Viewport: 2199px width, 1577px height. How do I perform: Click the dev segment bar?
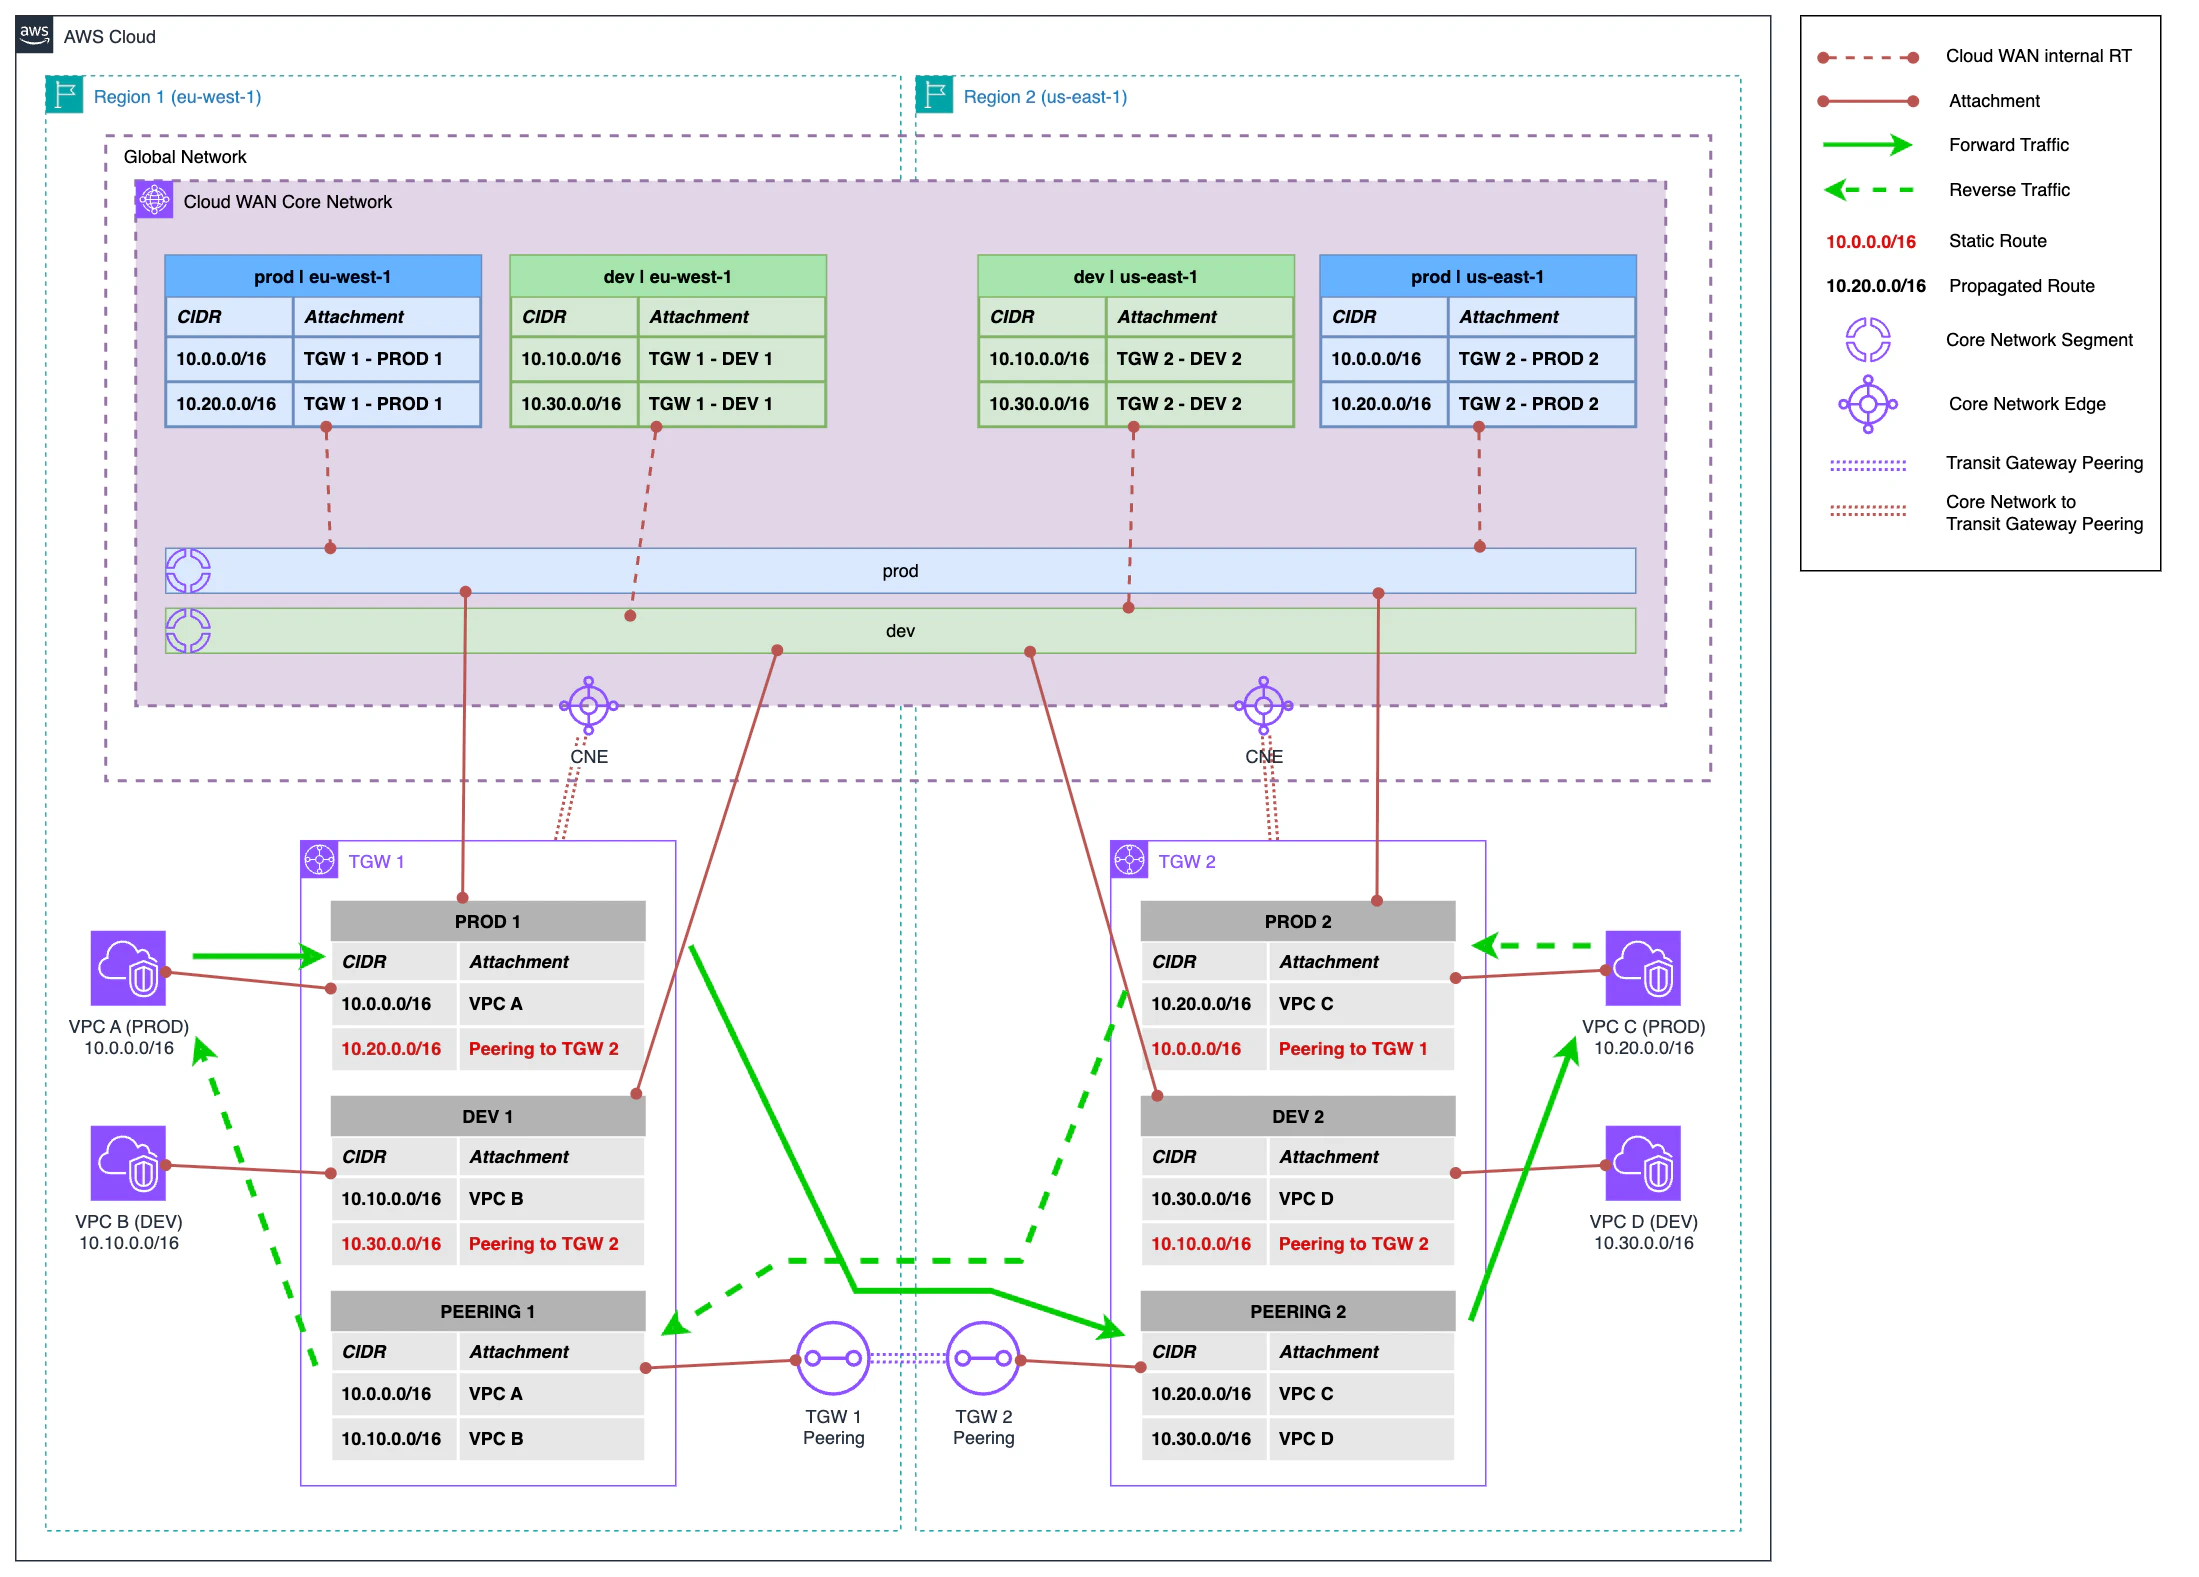(x=900, y=631)
